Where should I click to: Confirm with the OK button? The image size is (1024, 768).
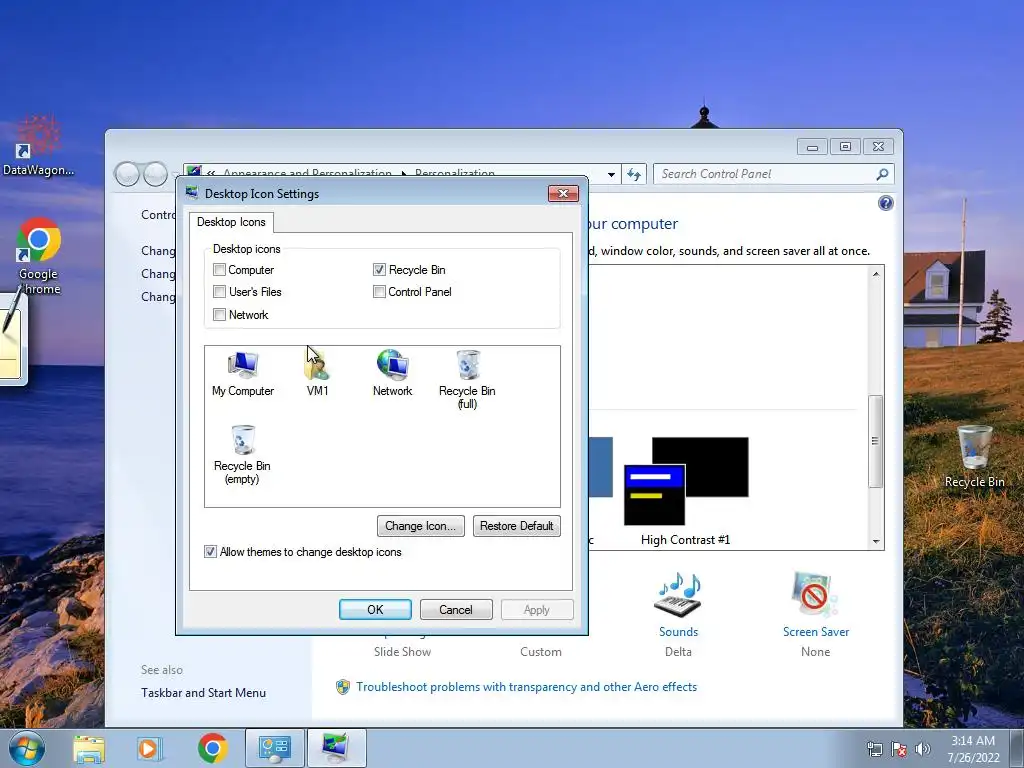pos(376,609)
